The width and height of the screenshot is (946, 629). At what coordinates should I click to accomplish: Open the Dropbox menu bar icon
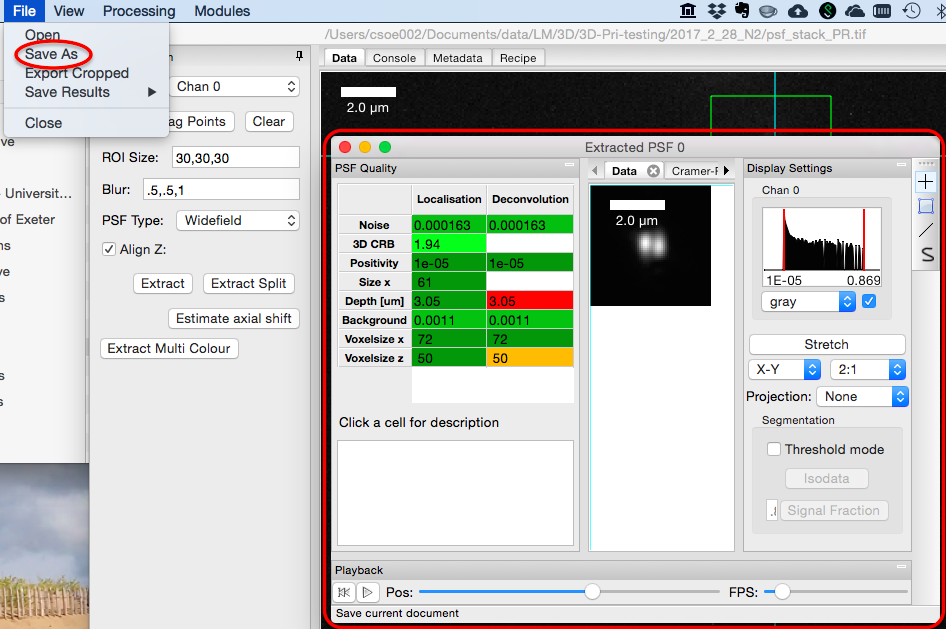716,11
